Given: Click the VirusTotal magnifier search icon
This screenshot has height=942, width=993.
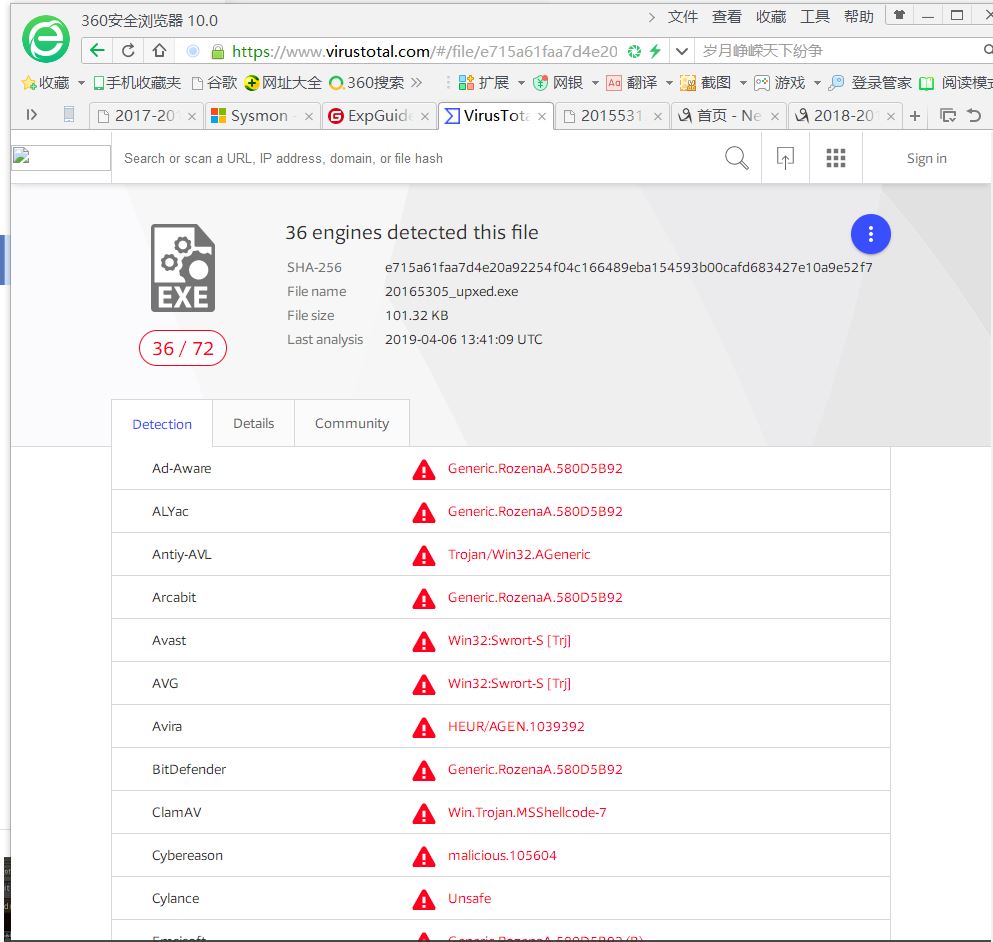Looking at the screenshot, I should (x=737, y=158).
